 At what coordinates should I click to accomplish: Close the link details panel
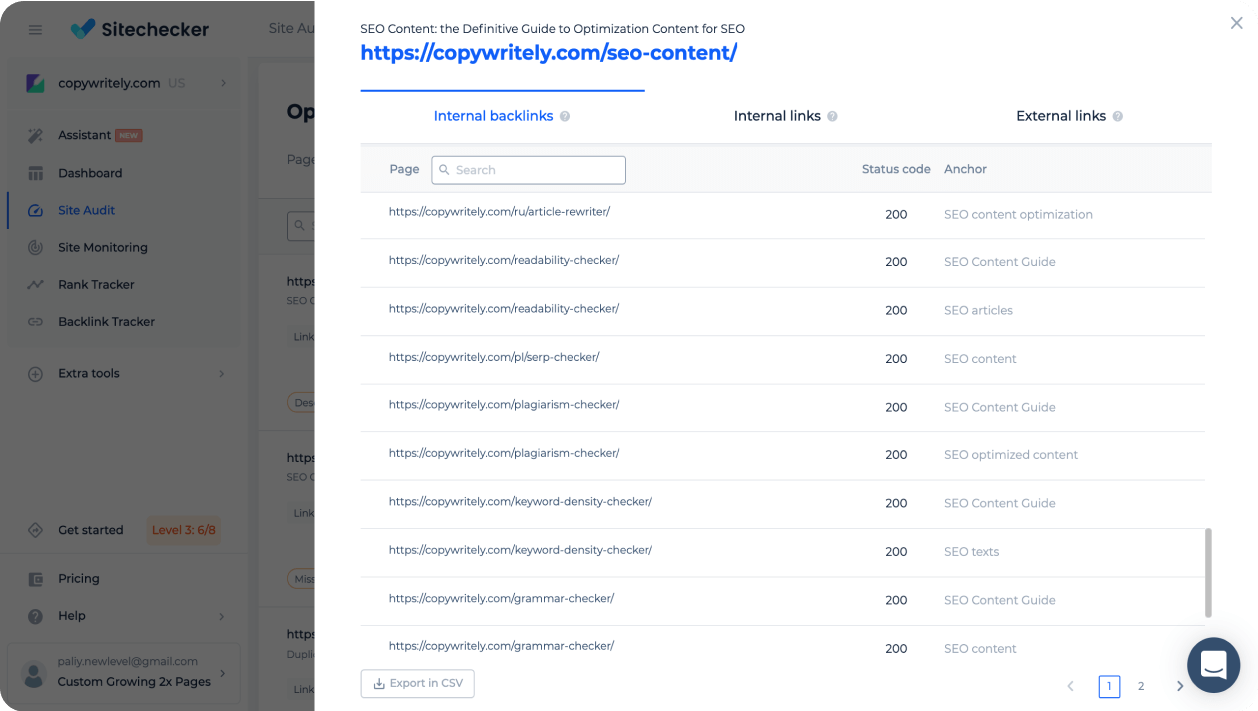[1237, 23]
